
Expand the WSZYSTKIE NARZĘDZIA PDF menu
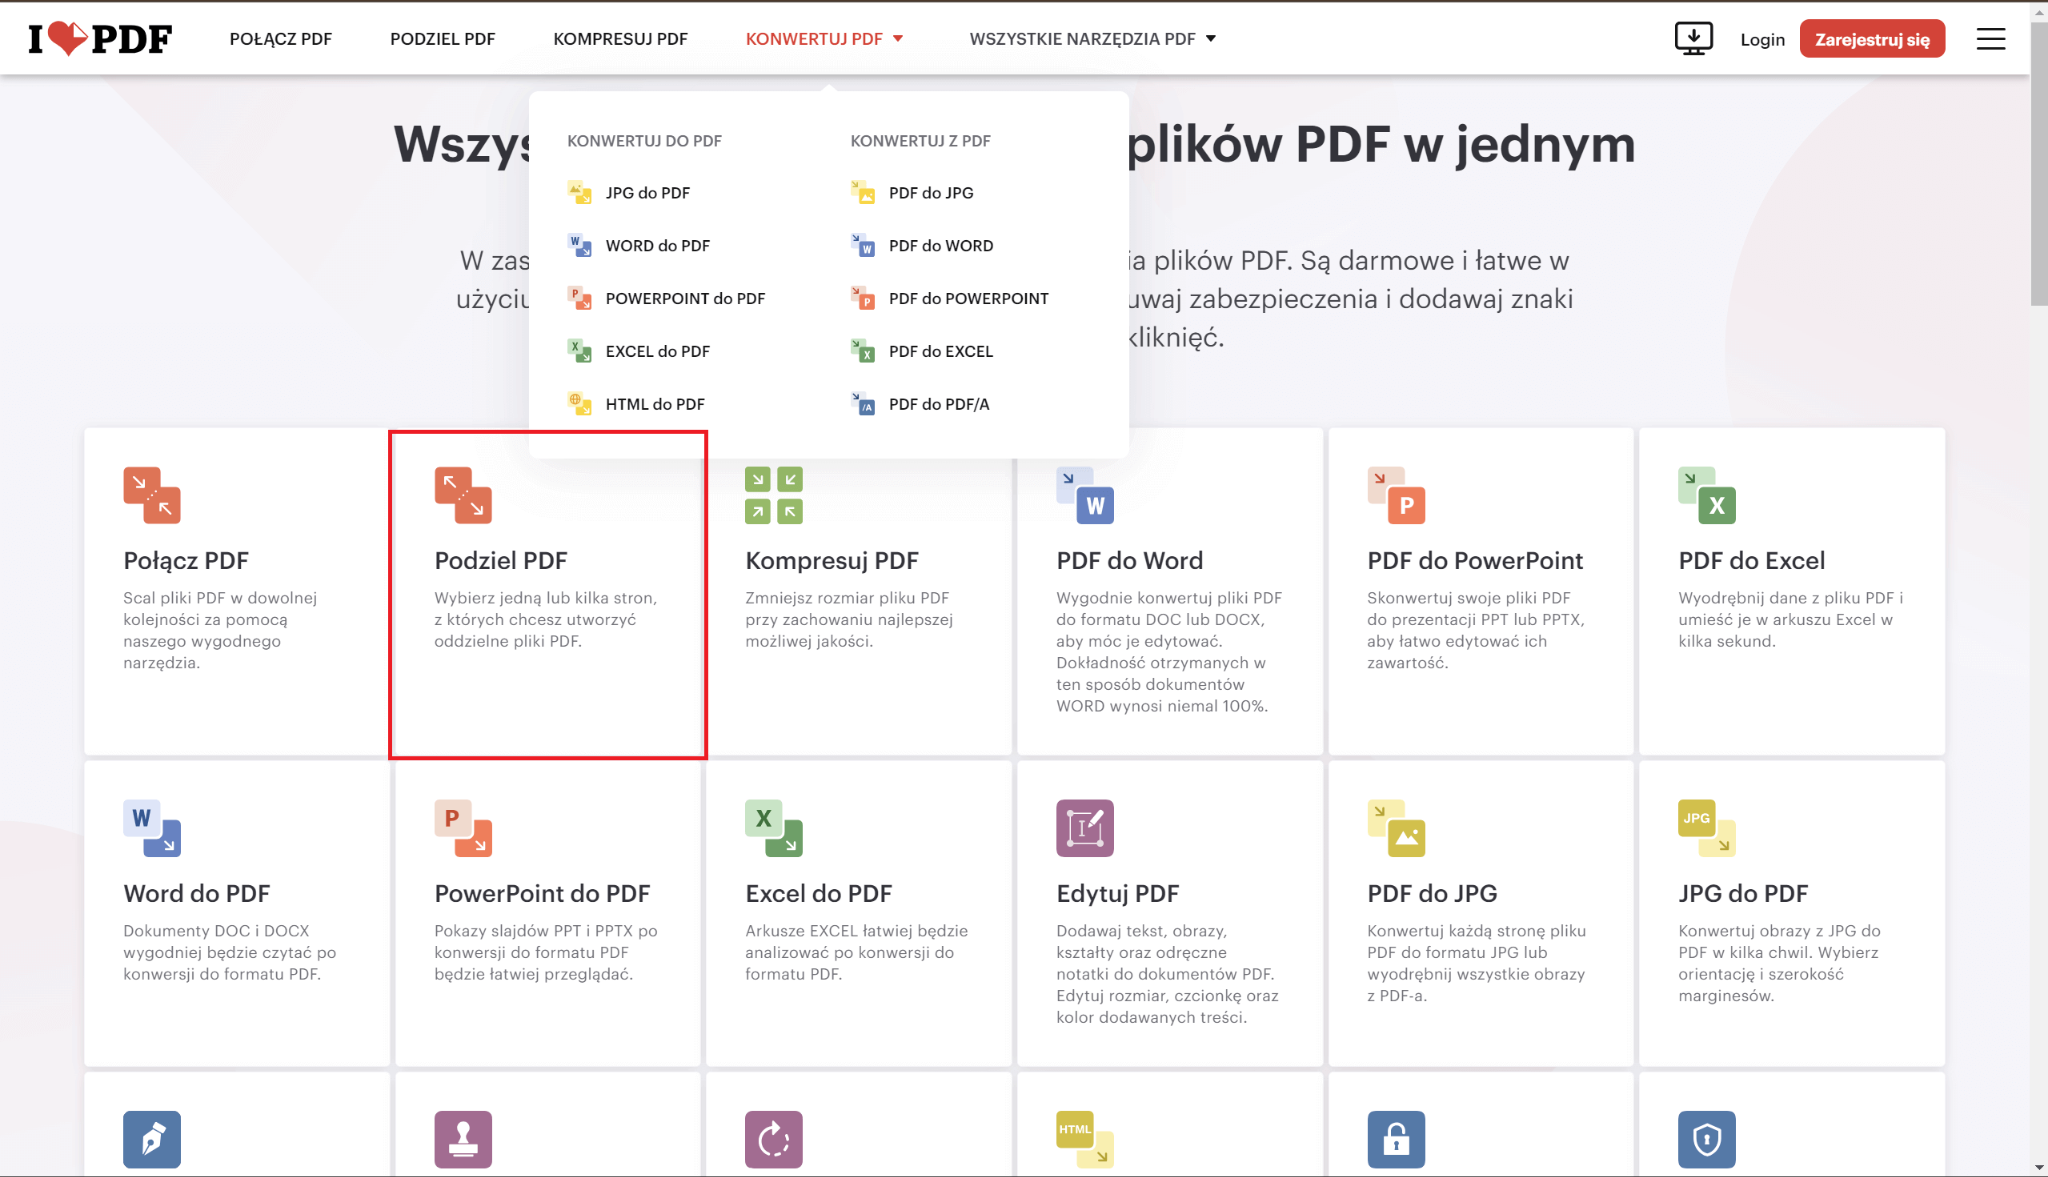point(1091,38)
